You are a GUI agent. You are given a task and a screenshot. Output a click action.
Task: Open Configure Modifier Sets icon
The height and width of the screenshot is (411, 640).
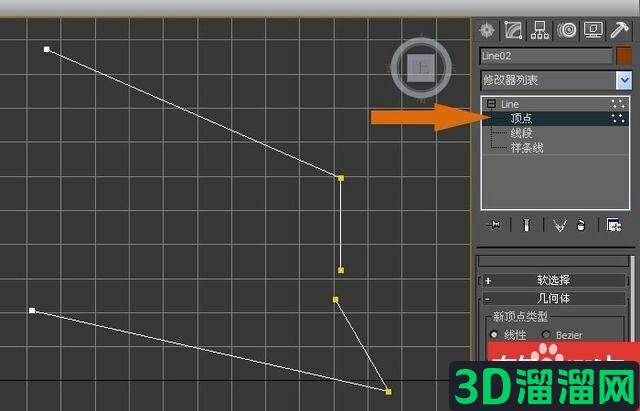tap(614, 225)
